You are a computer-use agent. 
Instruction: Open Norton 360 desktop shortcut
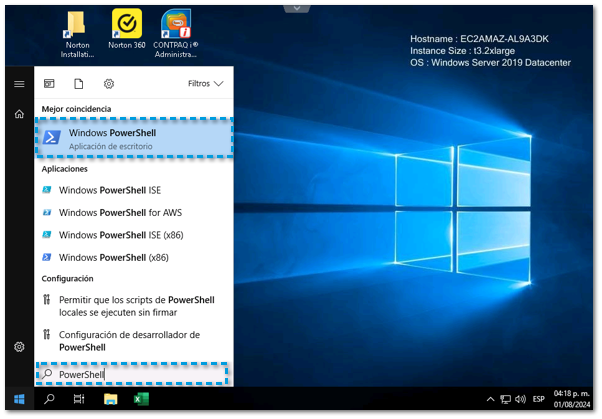click(x=126, y=32)
